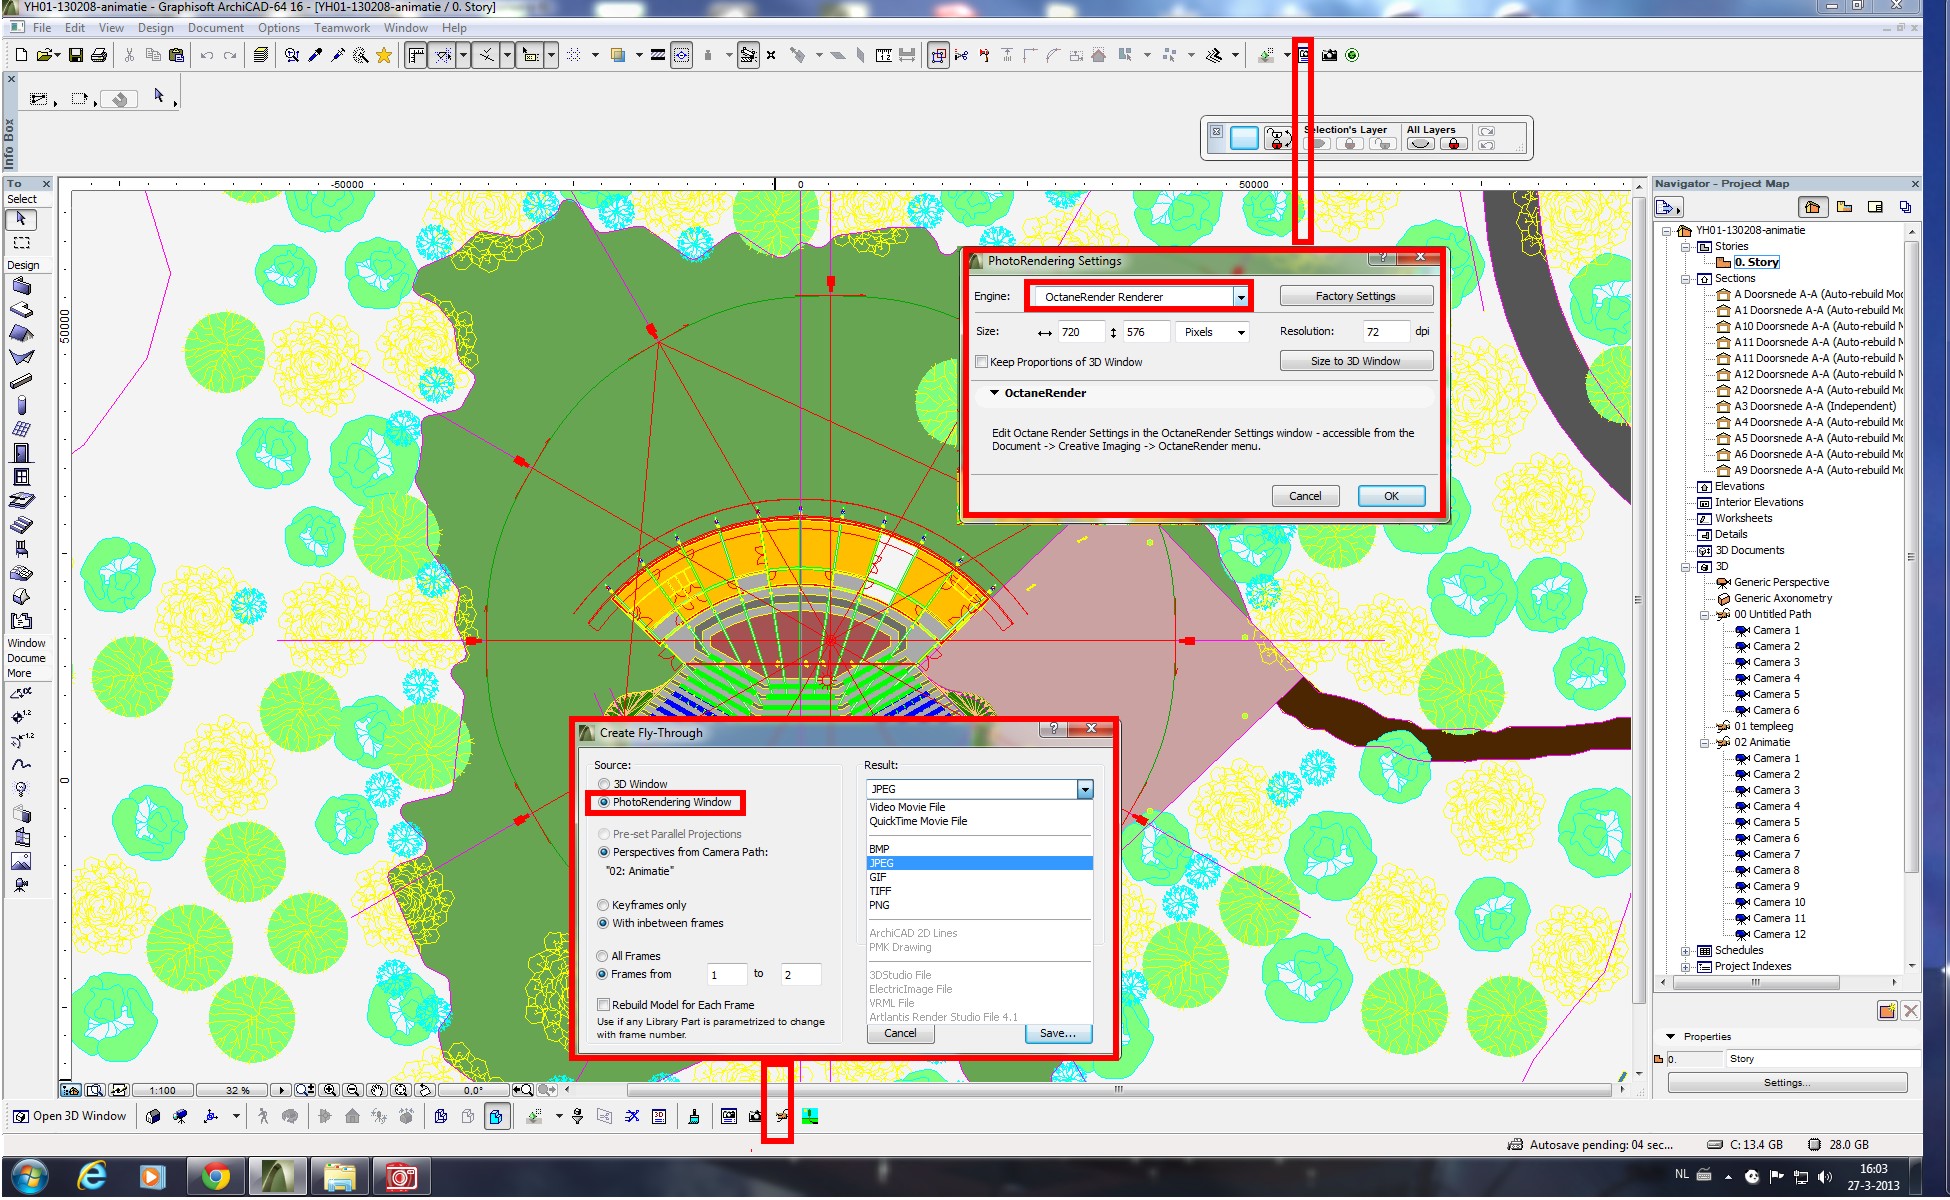Select the Marquee tool in Toolbox
Image resolution: width=1950 pixels, height=1200 pixels.
(x=21, y=243)
